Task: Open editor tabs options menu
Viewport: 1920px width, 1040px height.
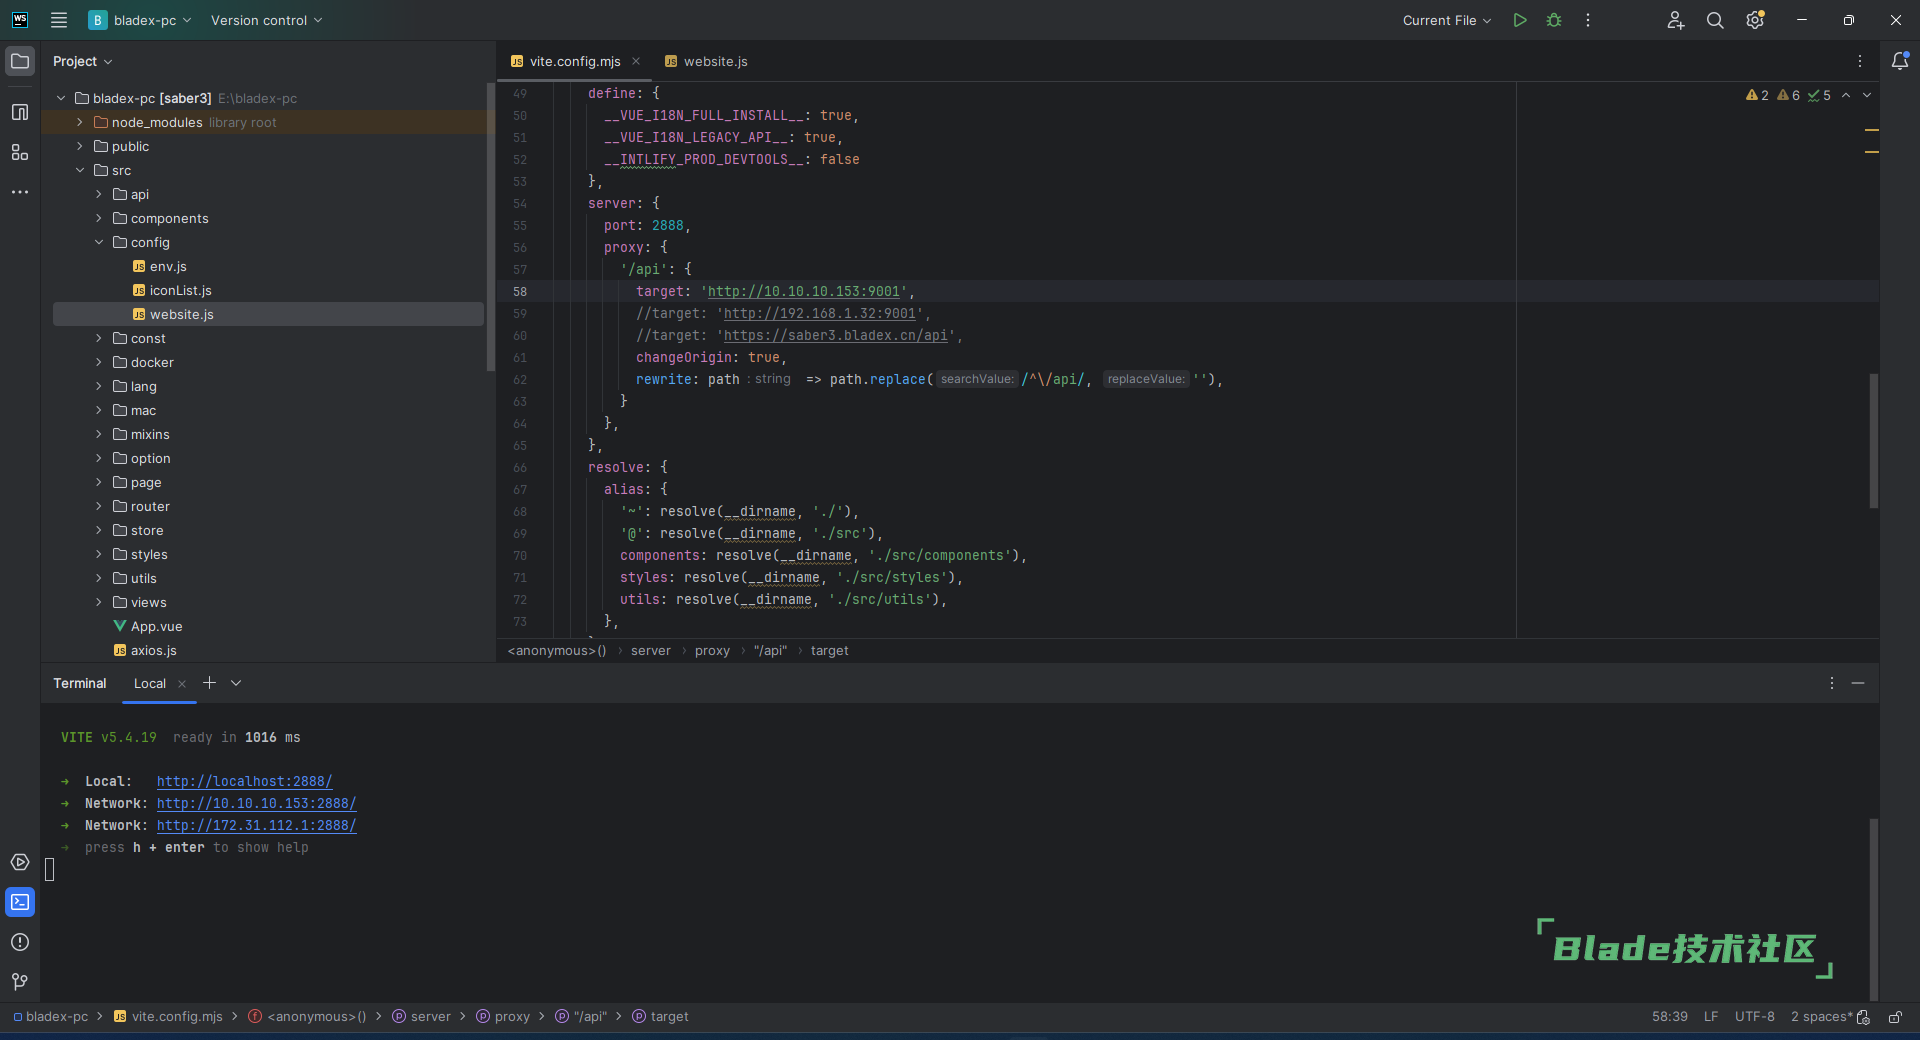Action: tap(1860, 61)
